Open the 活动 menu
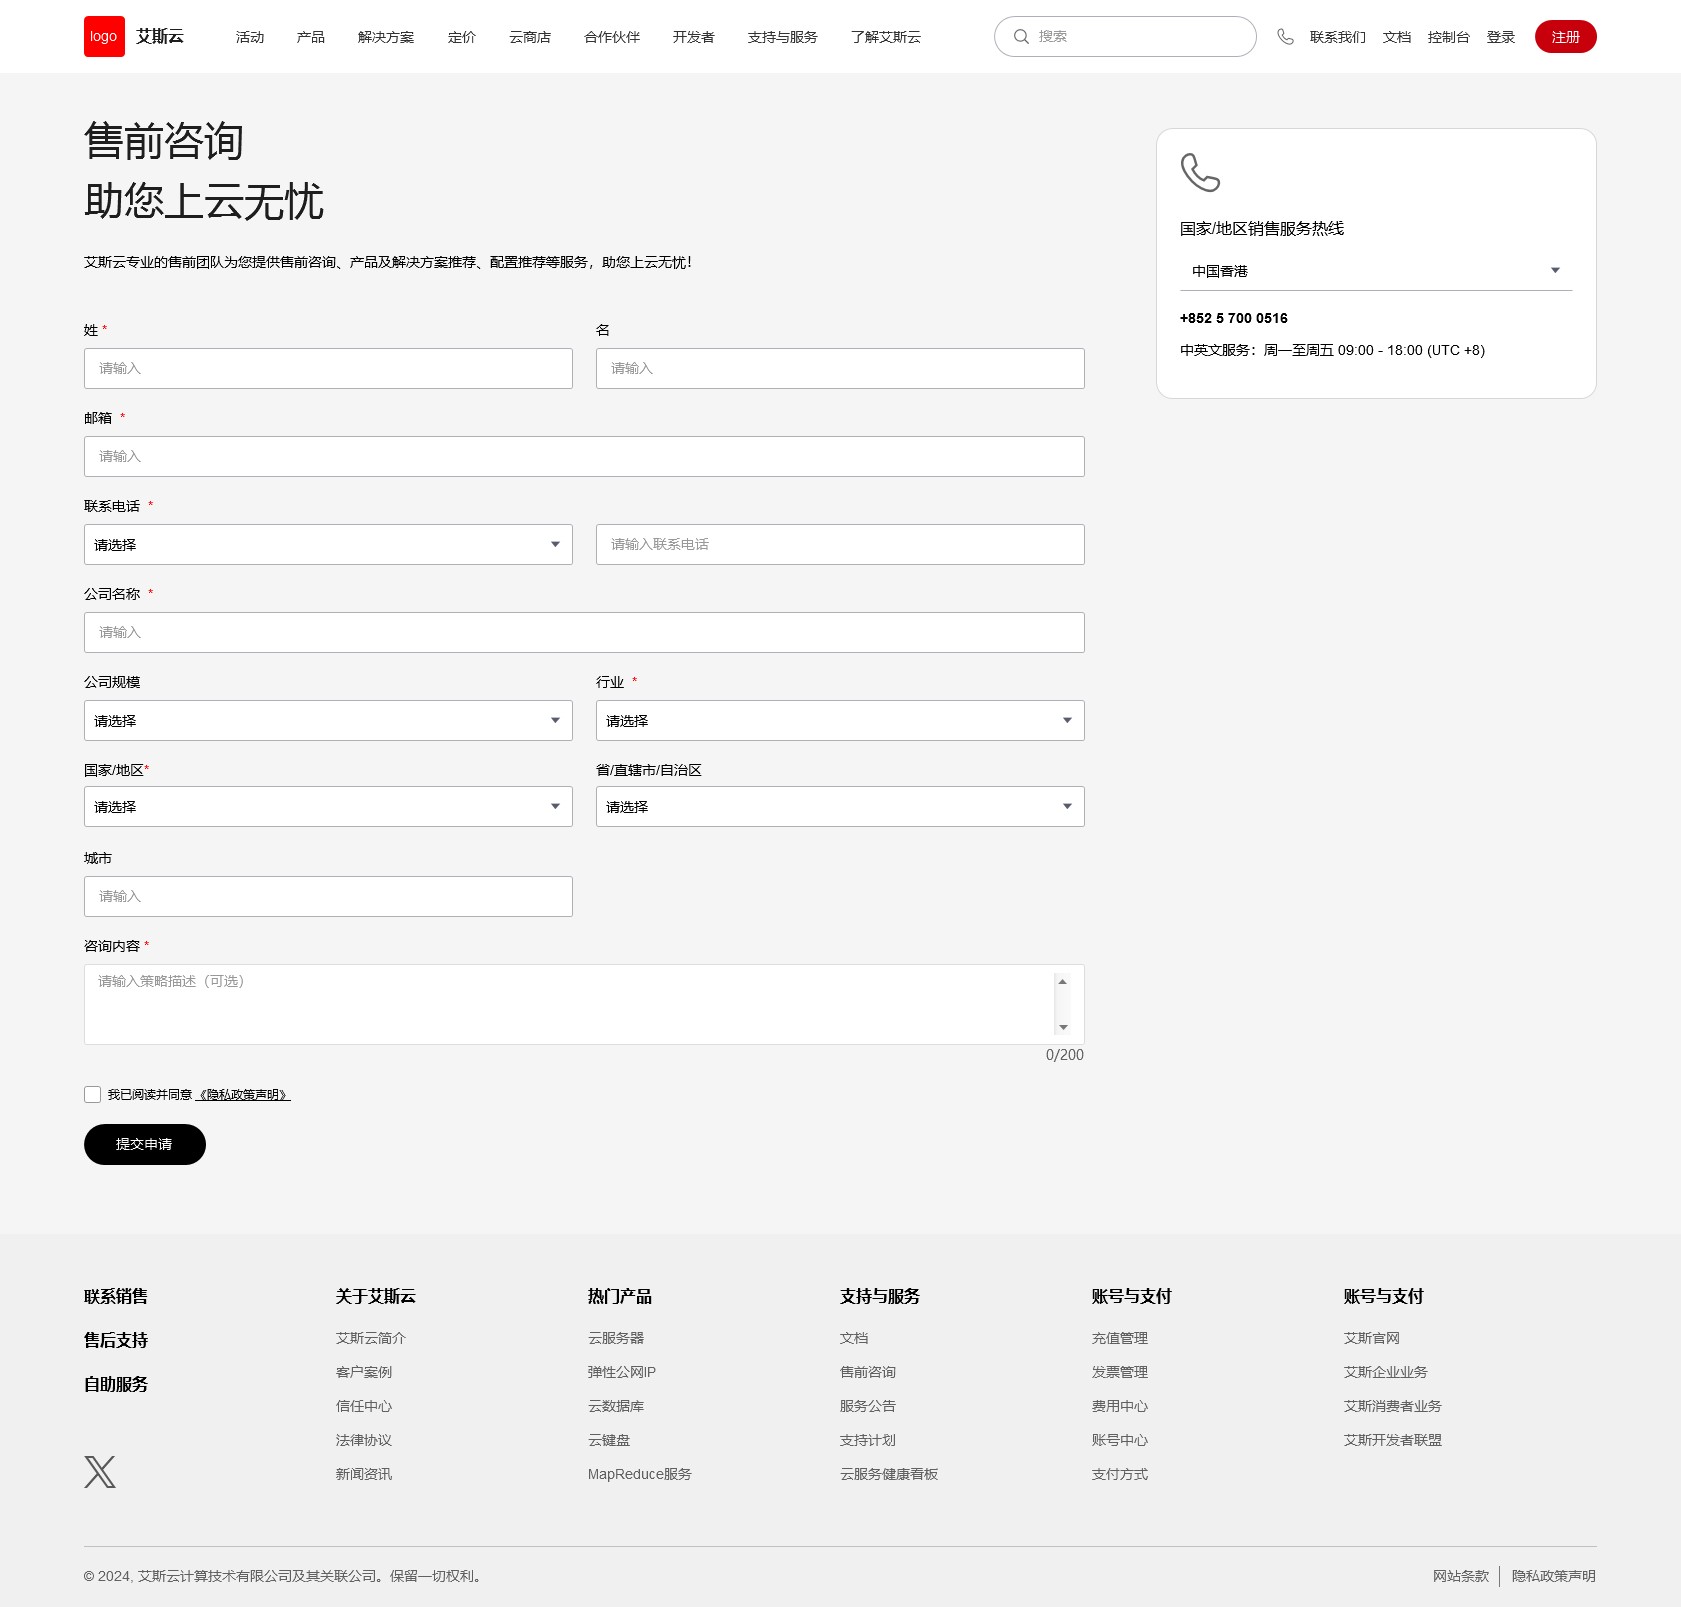 click(x=250, y=37)
